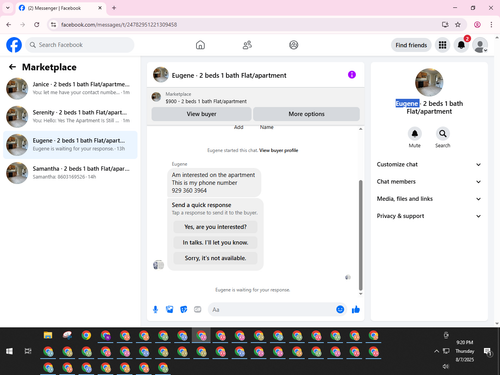The width and height of the screenshot is (500, 375).
Task: Expand the Privacy & support section
Action: pos(429,216)
